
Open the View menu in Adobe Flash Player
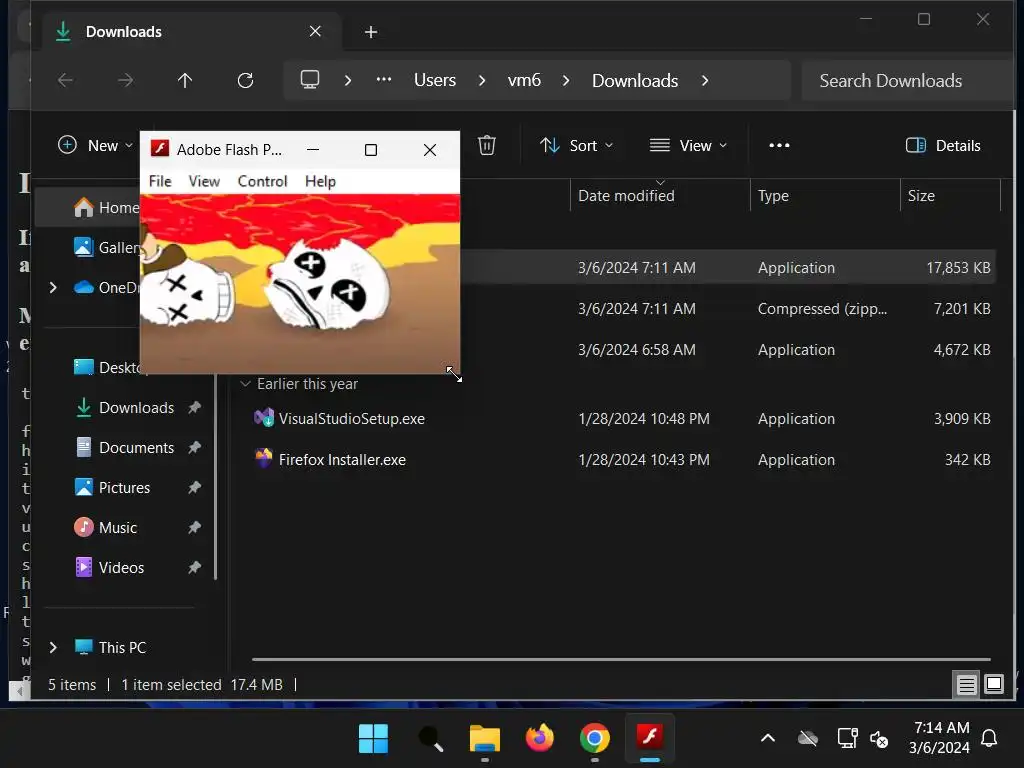pos(204,182)
